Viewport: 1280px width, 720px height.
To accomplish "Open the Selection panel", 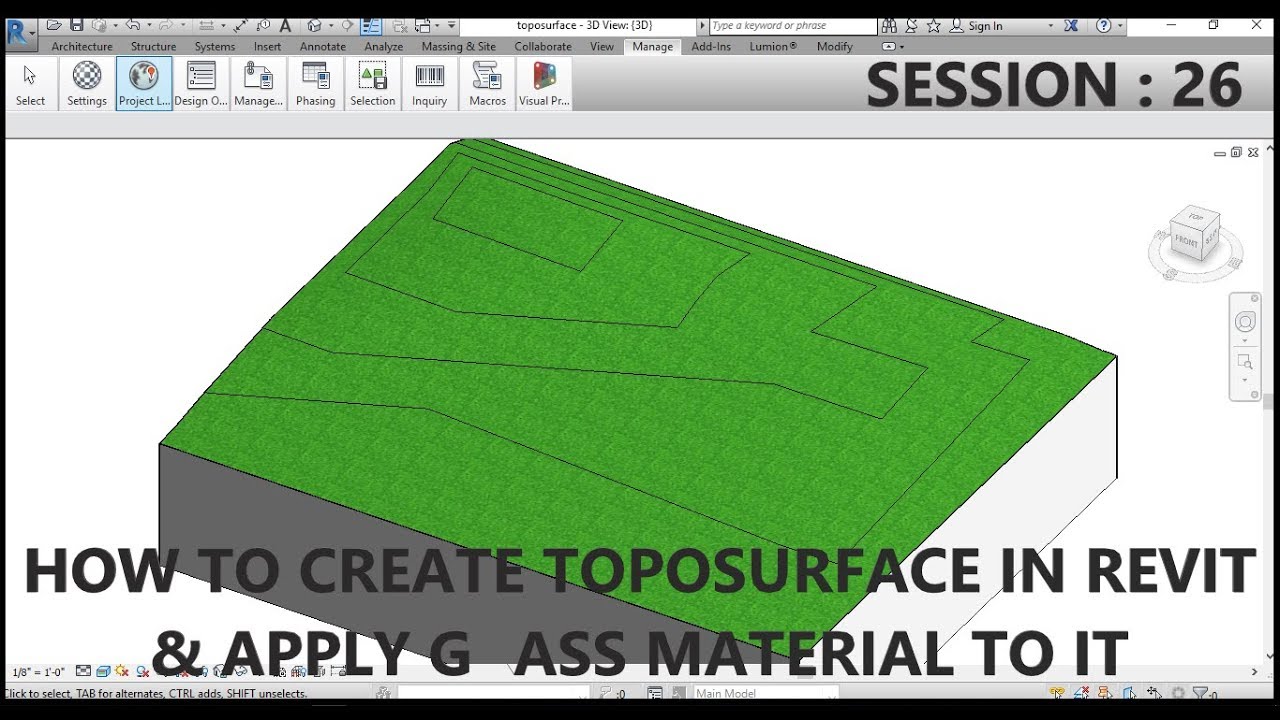I will click(373, 83).
